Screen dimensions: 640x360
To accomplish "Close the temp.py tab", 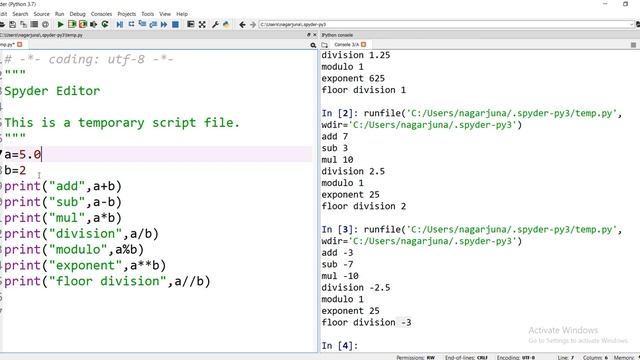I will pyautogui.click(x=20, y=44).
